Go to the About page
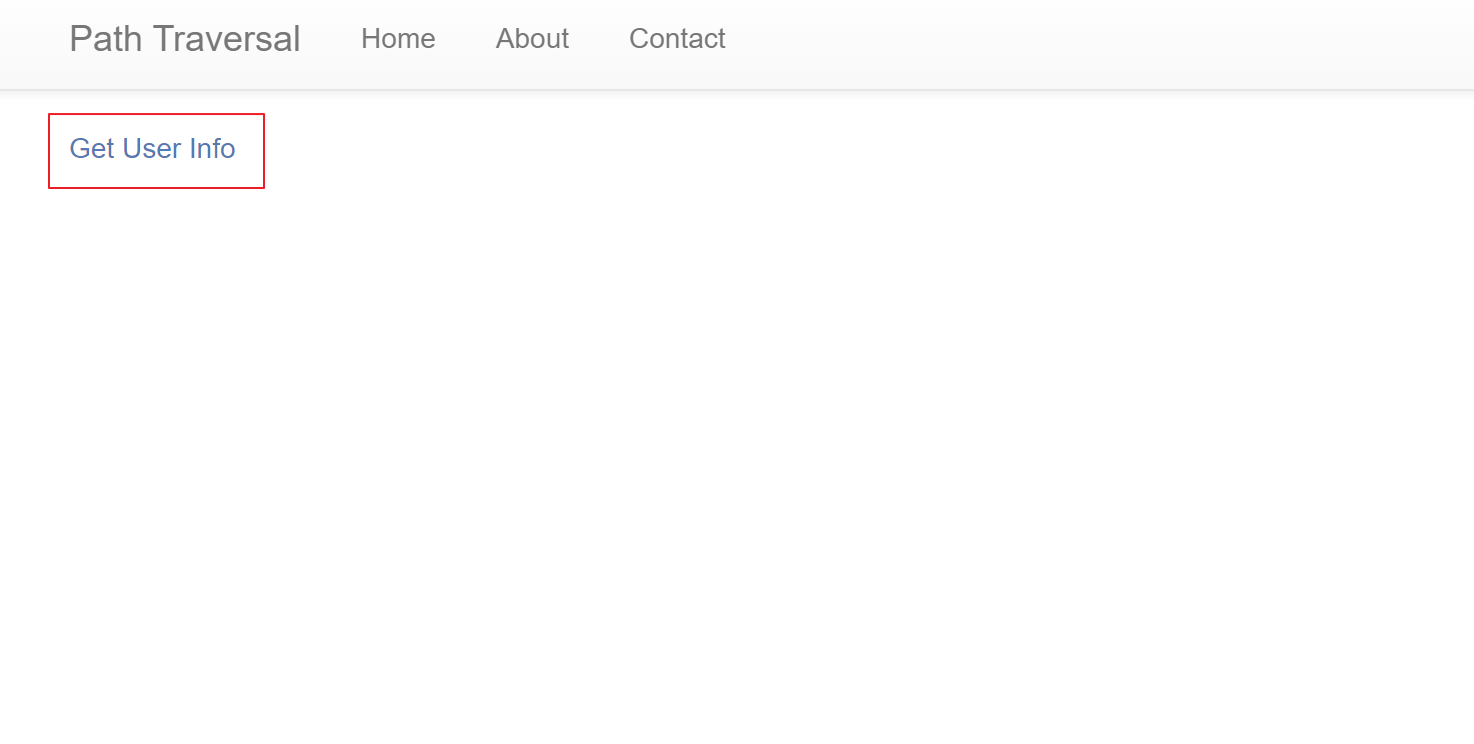Viewport: 1474px width, 744px height. pyautogui.click(x=532, y=39)
